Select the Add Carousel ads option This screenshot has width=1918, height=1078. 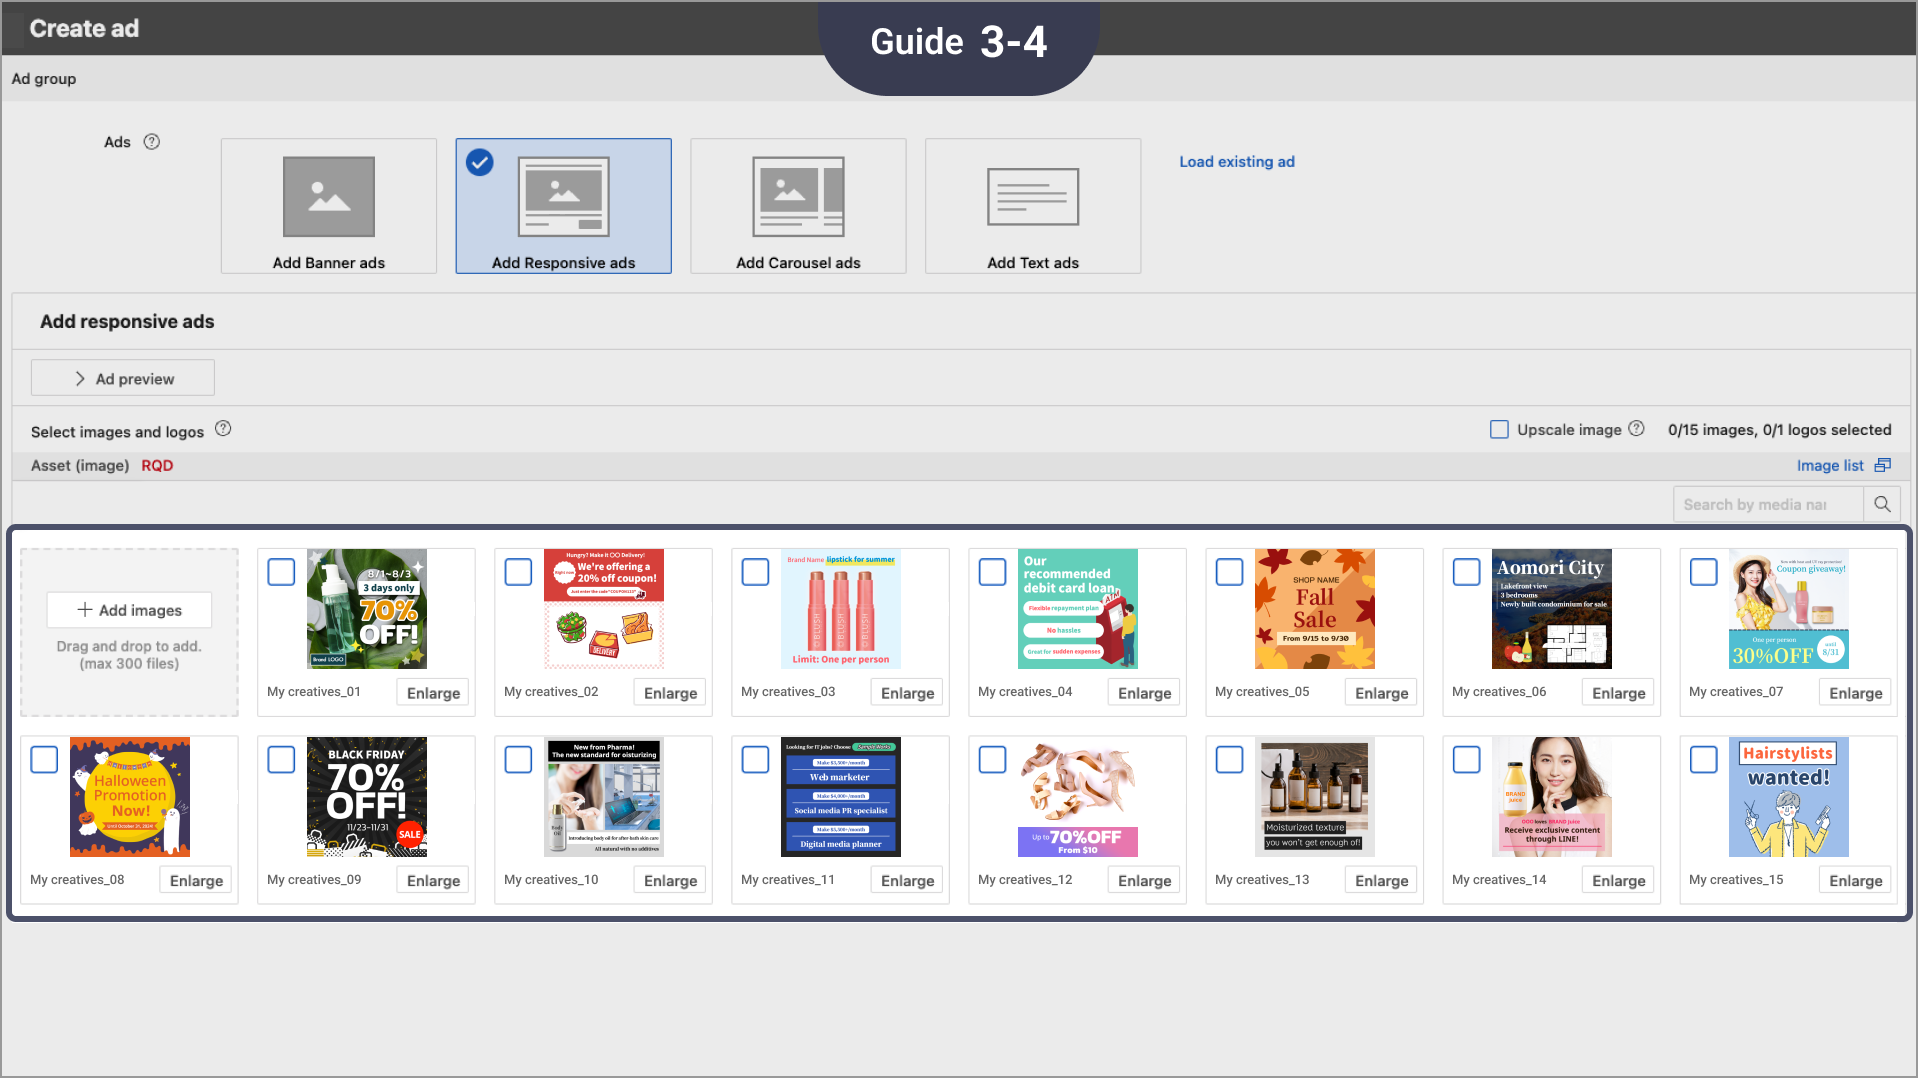(x=797, y=205)
